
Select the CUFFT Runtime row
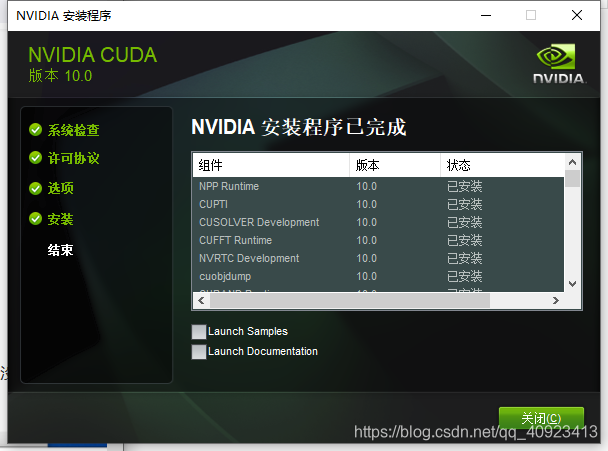pyautogui.click(x=378, y=240)
